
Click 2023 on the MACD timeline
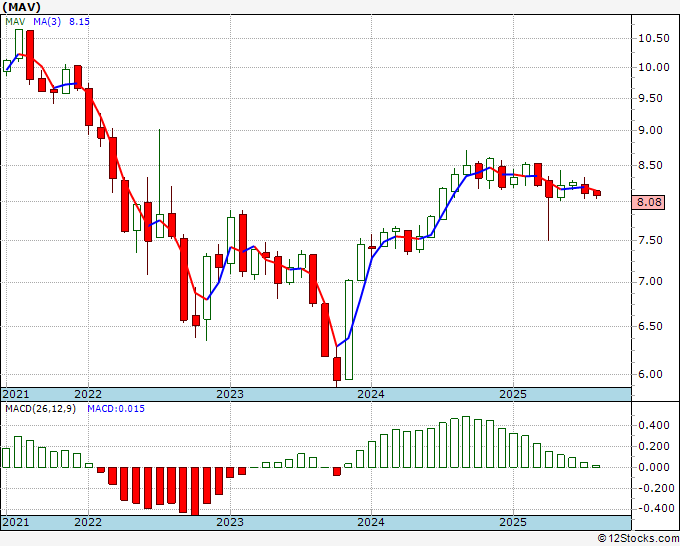[230, 522]
